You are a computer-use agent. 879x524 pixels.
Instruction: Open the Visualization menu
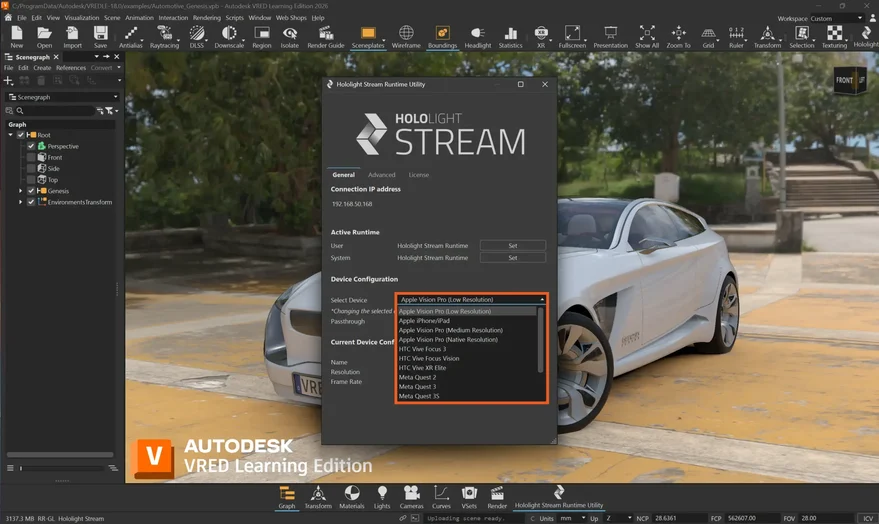pos(82,18)
